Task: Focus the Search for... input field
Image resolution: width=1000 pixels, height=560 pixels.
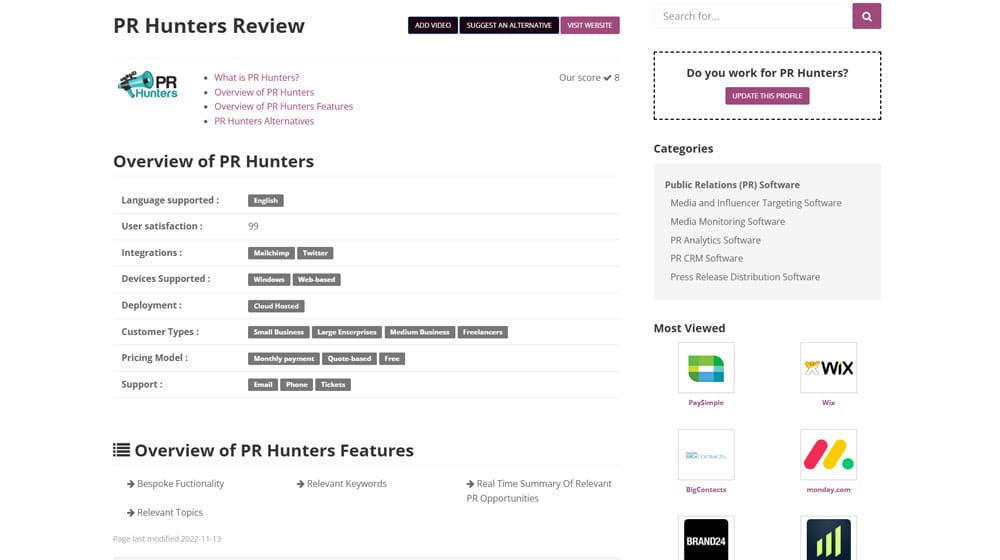Action: click(753, 16)
